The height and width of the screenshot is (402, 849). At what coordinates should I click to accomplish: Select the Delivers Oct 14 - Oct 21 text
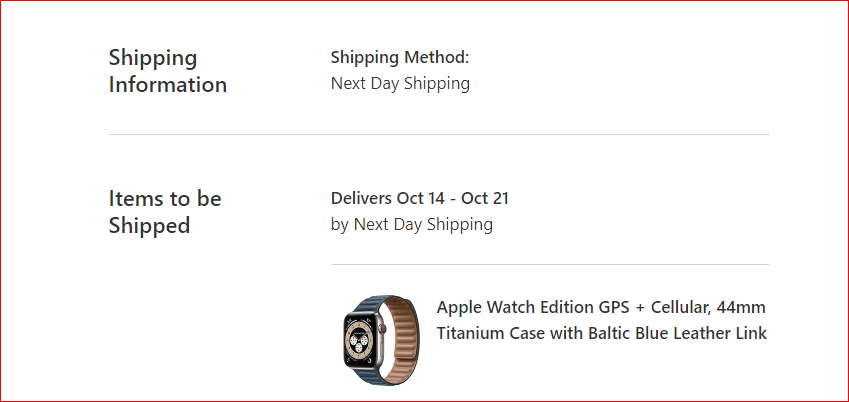[419, 198]
